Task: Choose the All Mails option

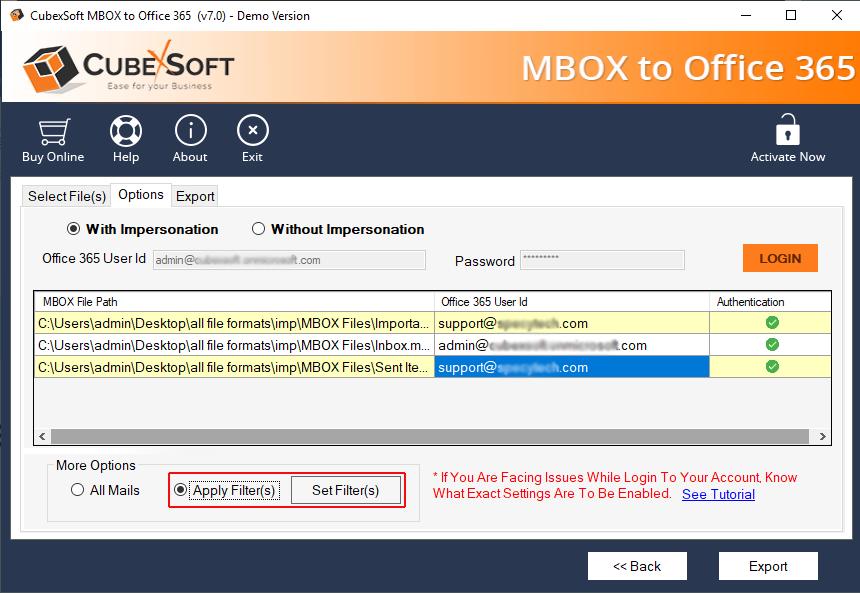Action: pyautogui.click(x=78, y=490)
